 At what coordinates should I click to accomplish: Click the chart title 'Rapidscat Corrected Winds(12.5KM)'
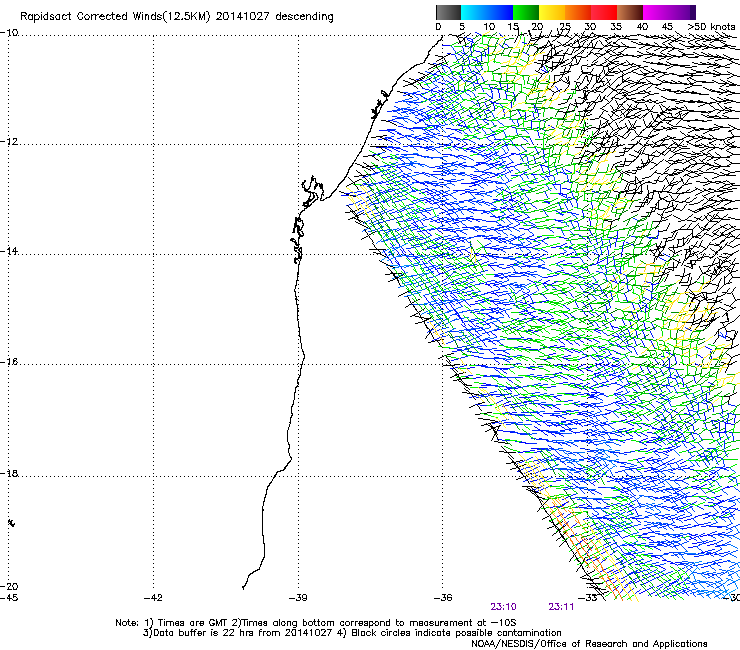(x=115, y=17)
